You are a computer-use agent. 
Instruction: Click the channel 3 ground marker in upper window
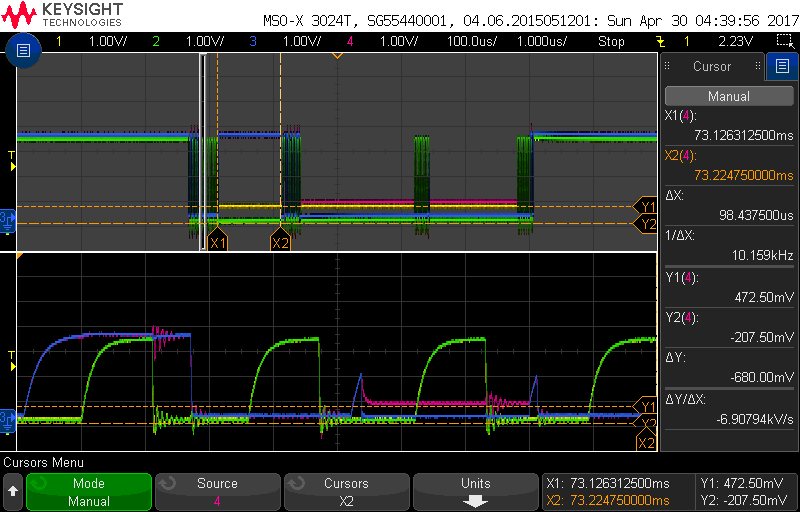(8, 220)
